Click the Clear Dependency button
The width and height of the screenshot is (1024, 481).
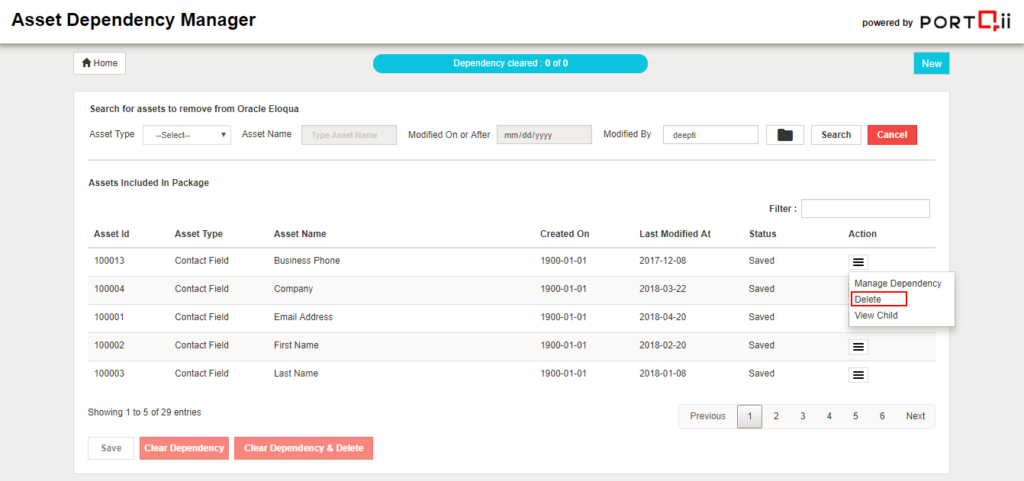184,448
